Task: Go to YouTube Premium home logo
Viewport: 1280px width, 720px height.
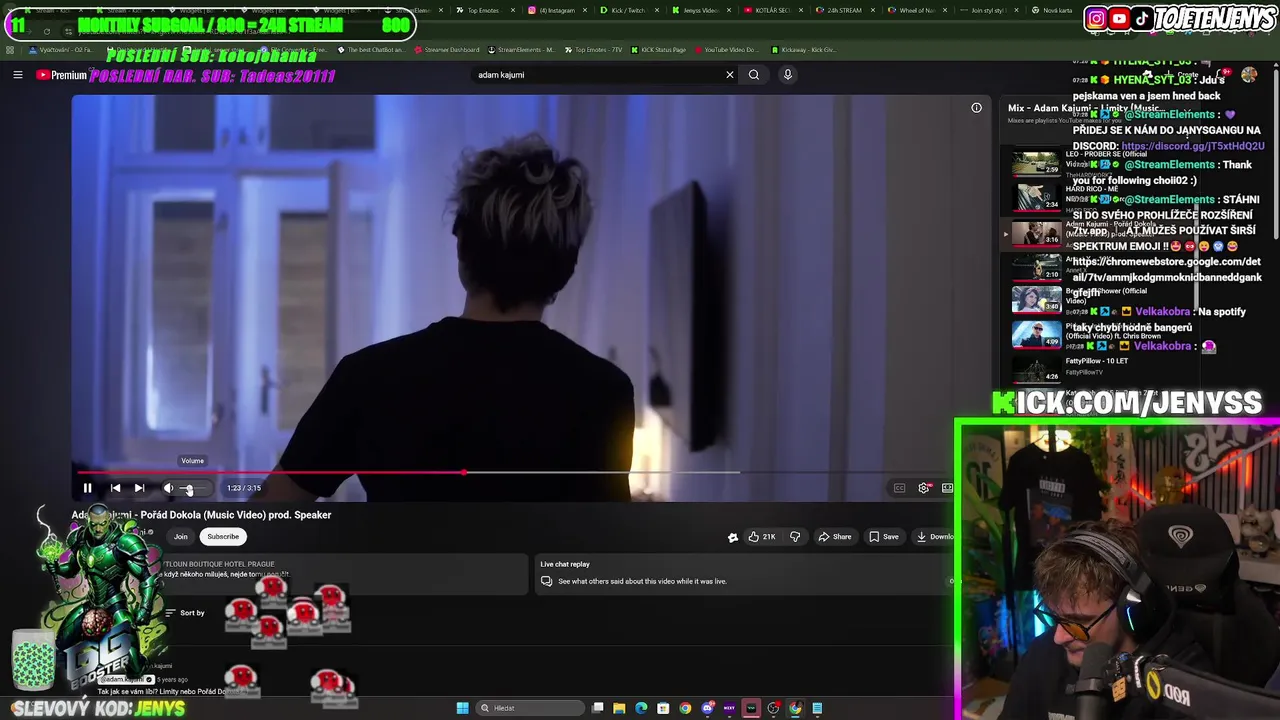Action: point(62,75)
